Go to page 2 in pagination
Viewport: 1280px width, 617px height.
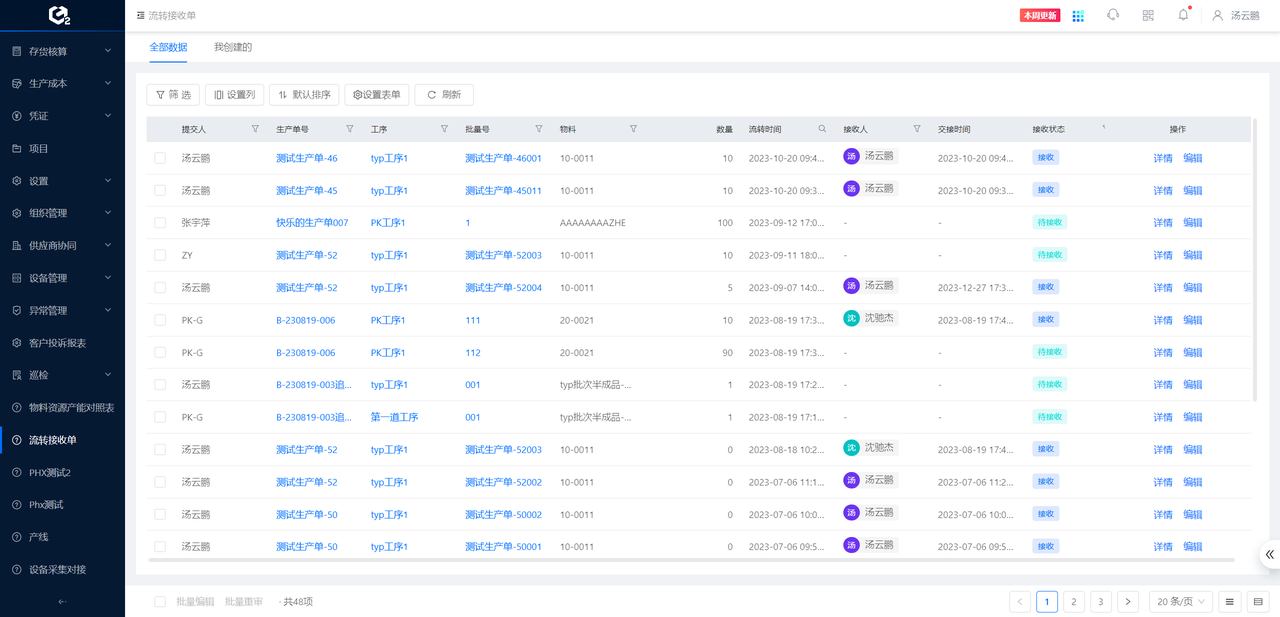tap(1073, 601)
